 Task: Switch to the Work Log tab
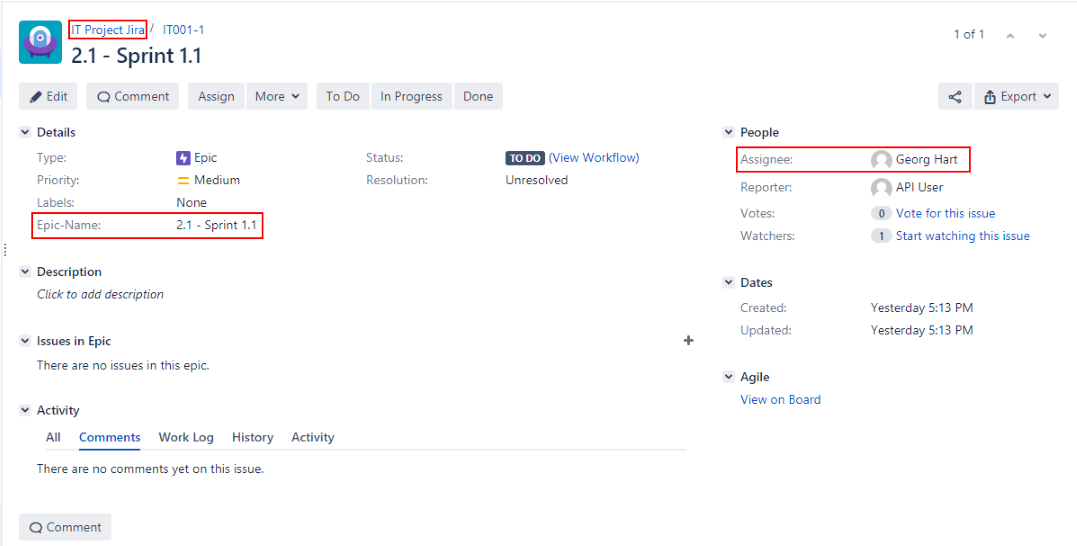point(186,438)
